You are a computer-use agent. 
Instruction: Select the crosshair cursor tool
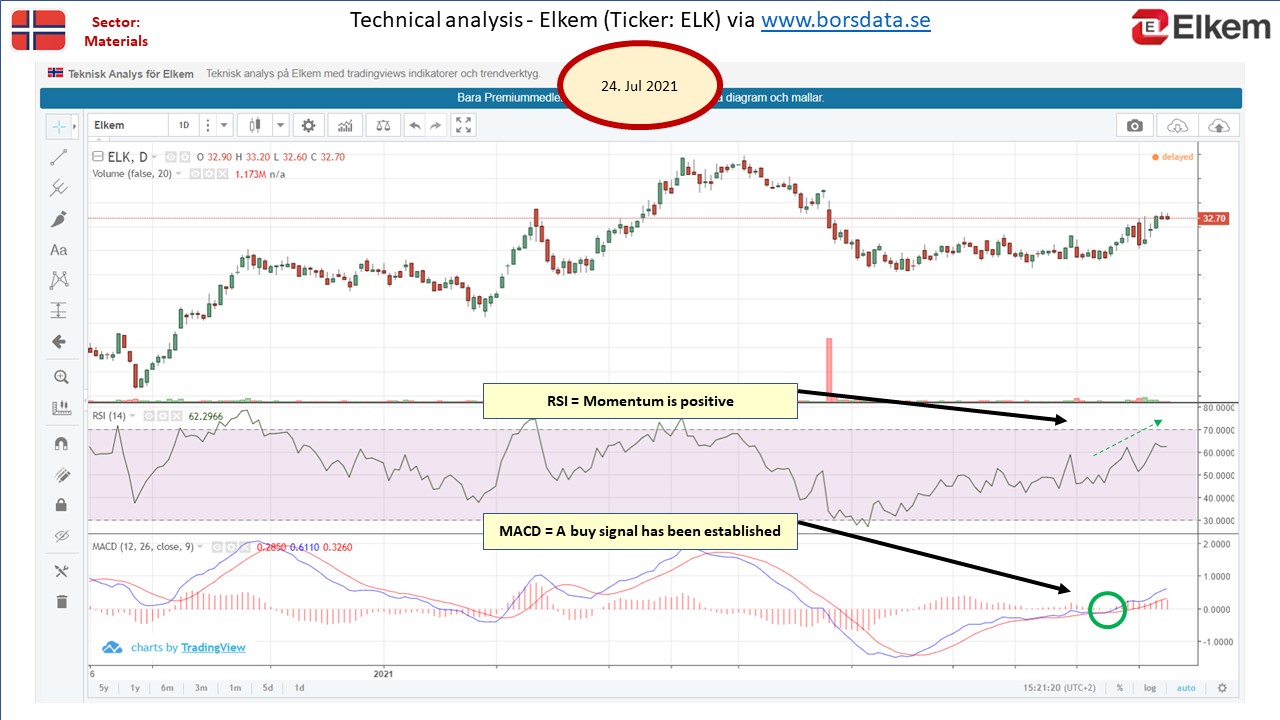tap(60, 126)
